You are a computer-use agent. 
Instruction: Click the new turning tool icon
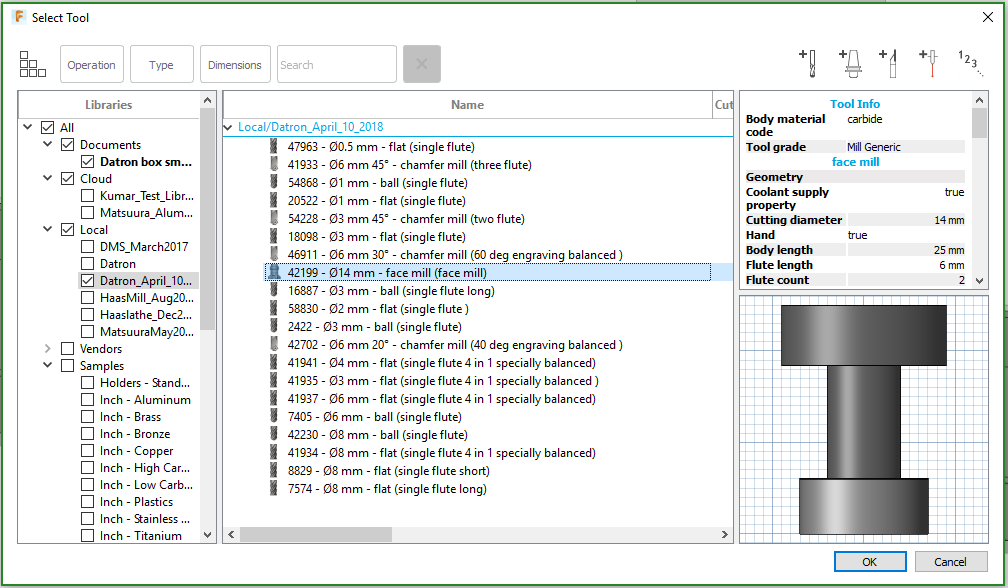point(888,64)
